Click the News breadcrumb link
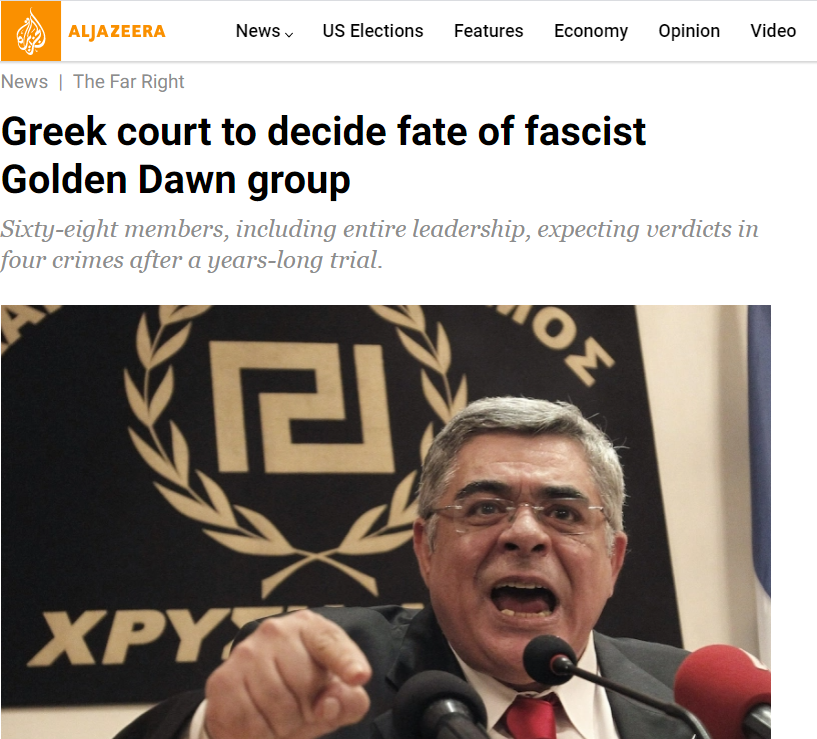The image size is (817, 739). (24, 82)
